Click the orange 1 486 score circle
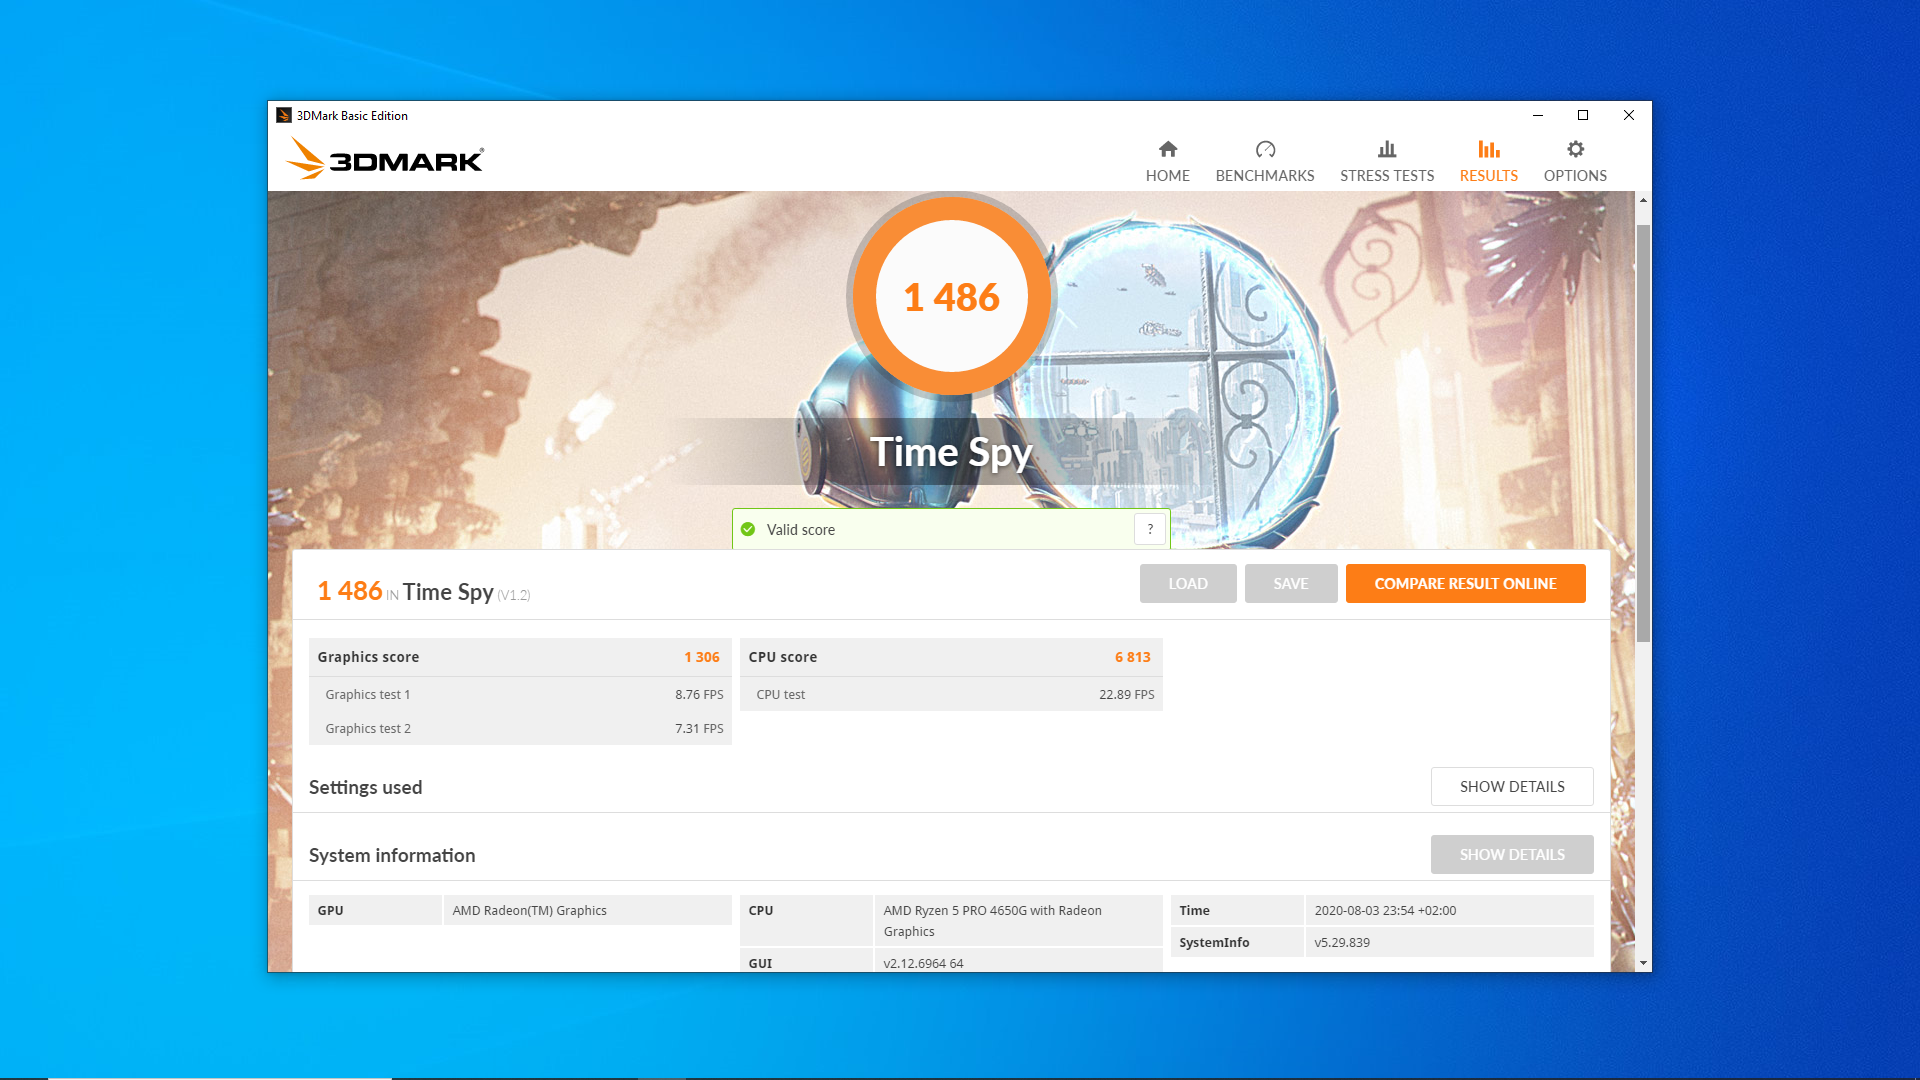The height and width of the screenshot is (1080, 1920). tap(951, 297)
